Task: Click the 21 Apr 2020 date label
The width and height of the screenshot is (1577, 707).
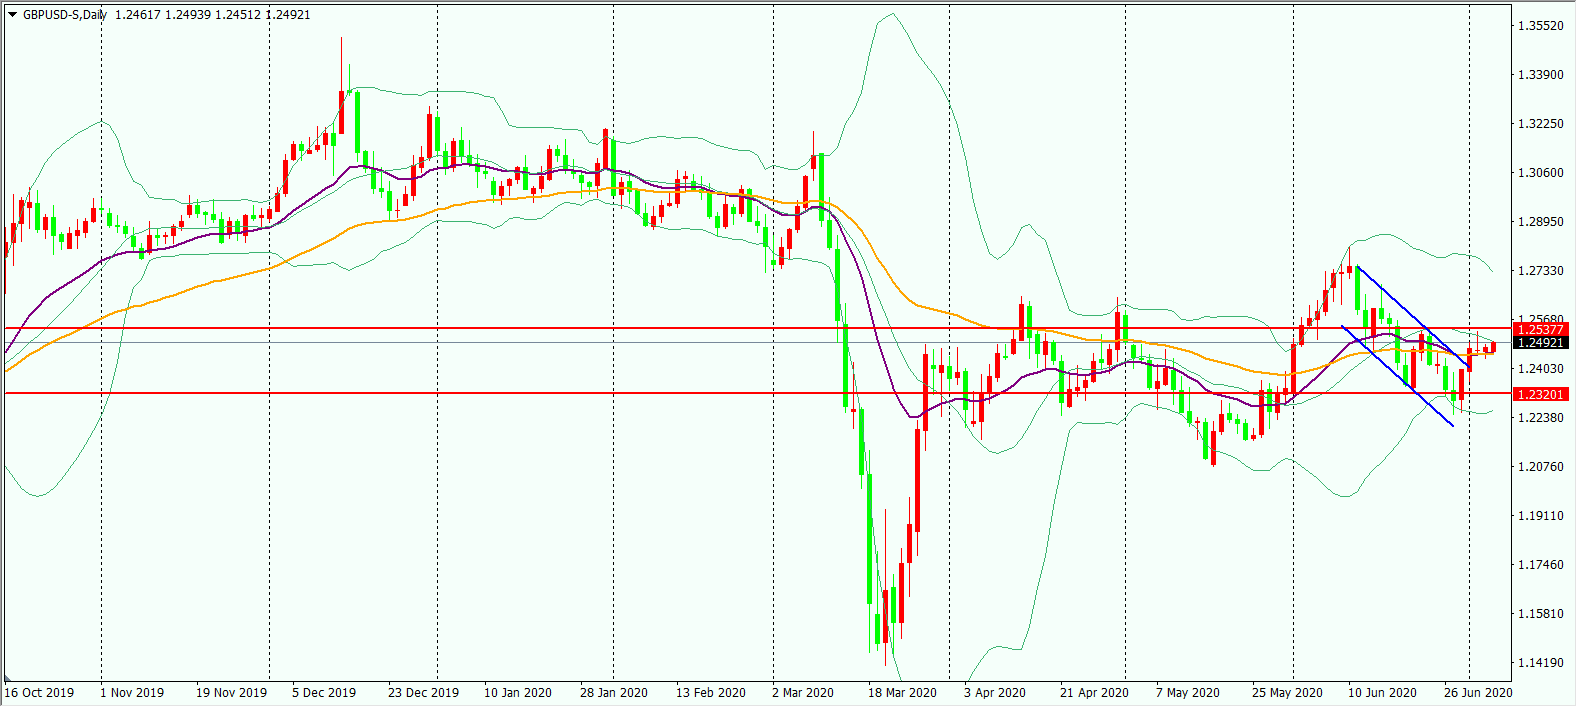Action: [x=1094, y=692]
